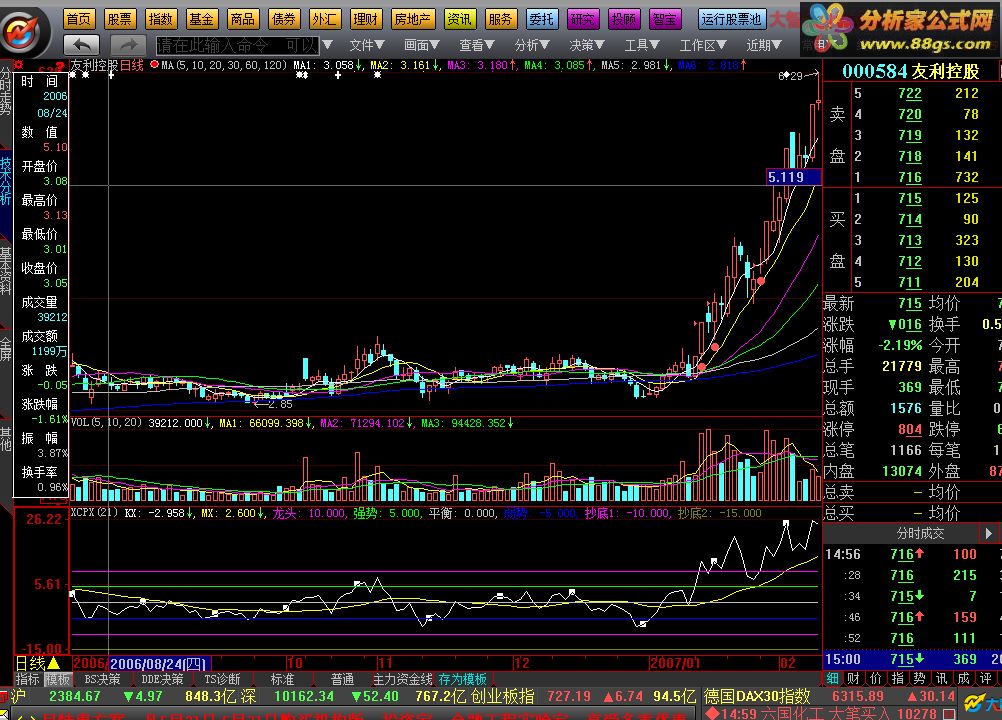The image size is (1002, 720).
Task: Open the 基金 funds section
Action: tap(201, 19)
